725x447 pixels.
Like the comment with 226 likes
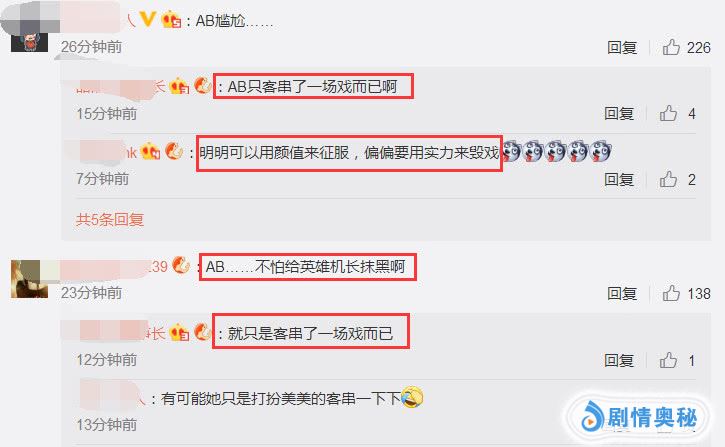671,47
